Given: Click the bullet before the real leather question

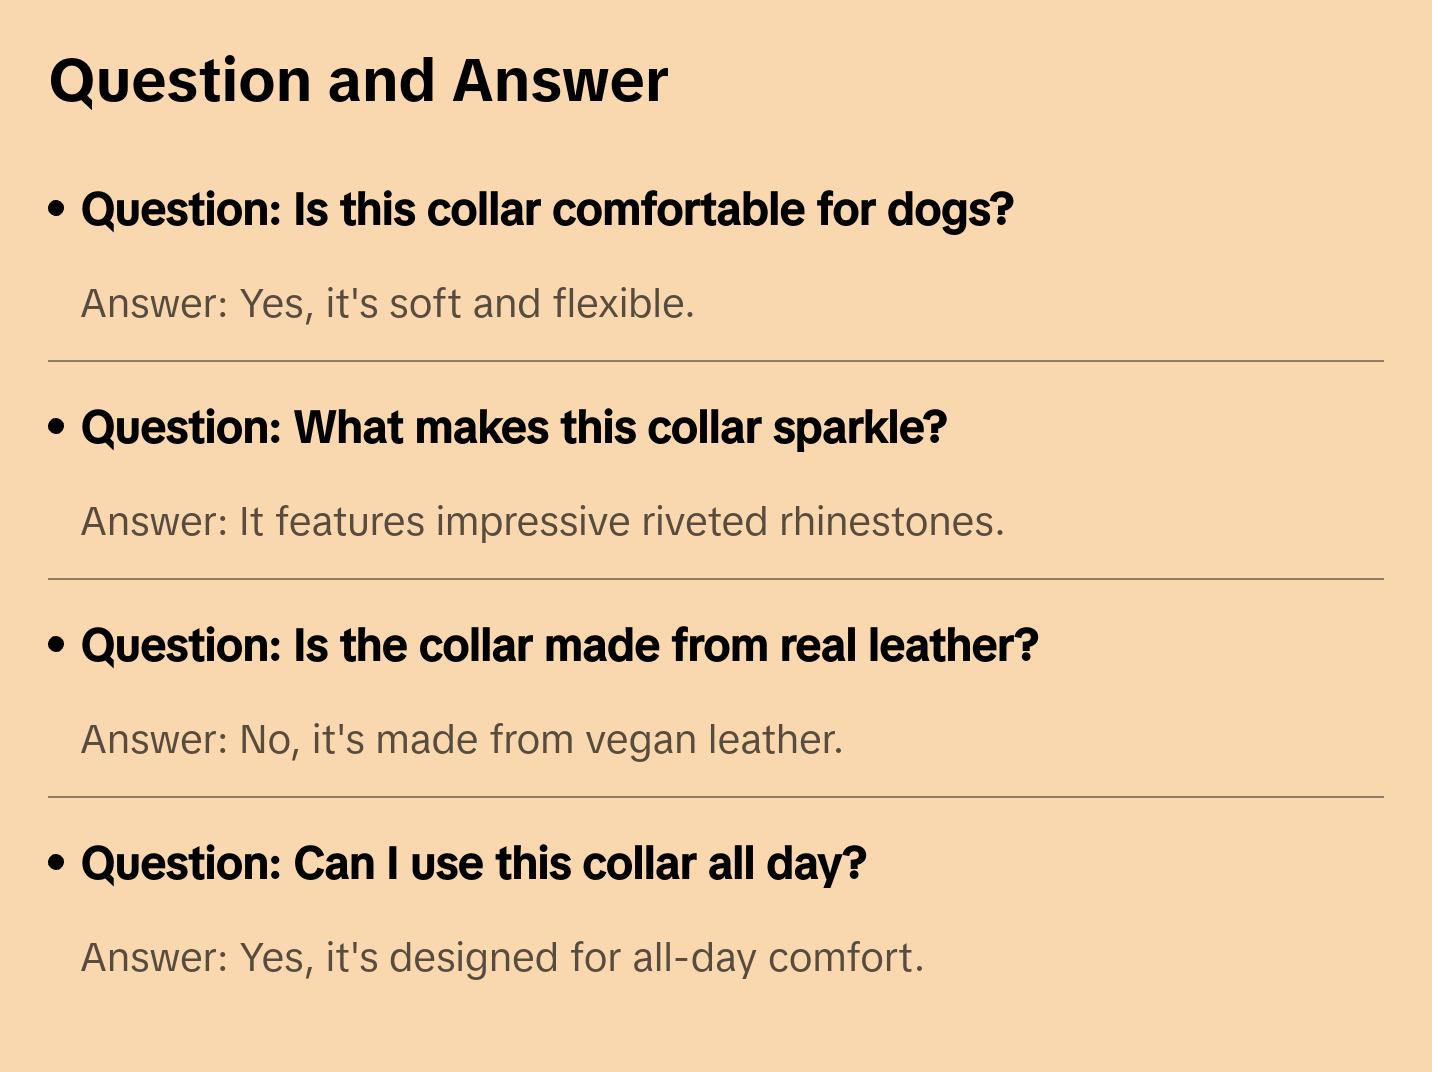Looking at the screenshot, I should pos(57,645).
